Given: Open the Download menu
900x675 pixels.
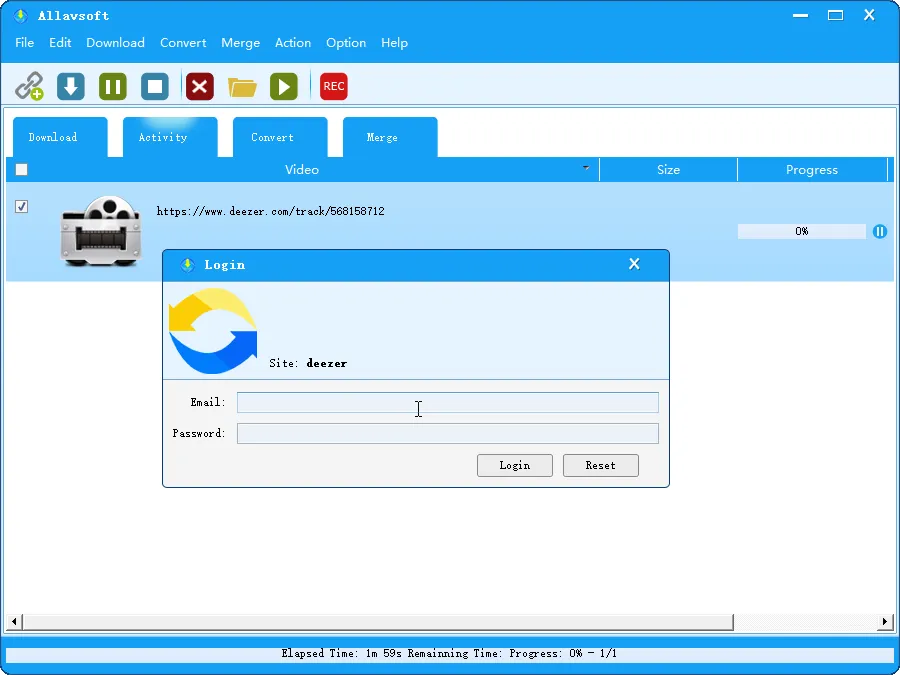Looking at the screenshot, I should (x=115, y=42).
